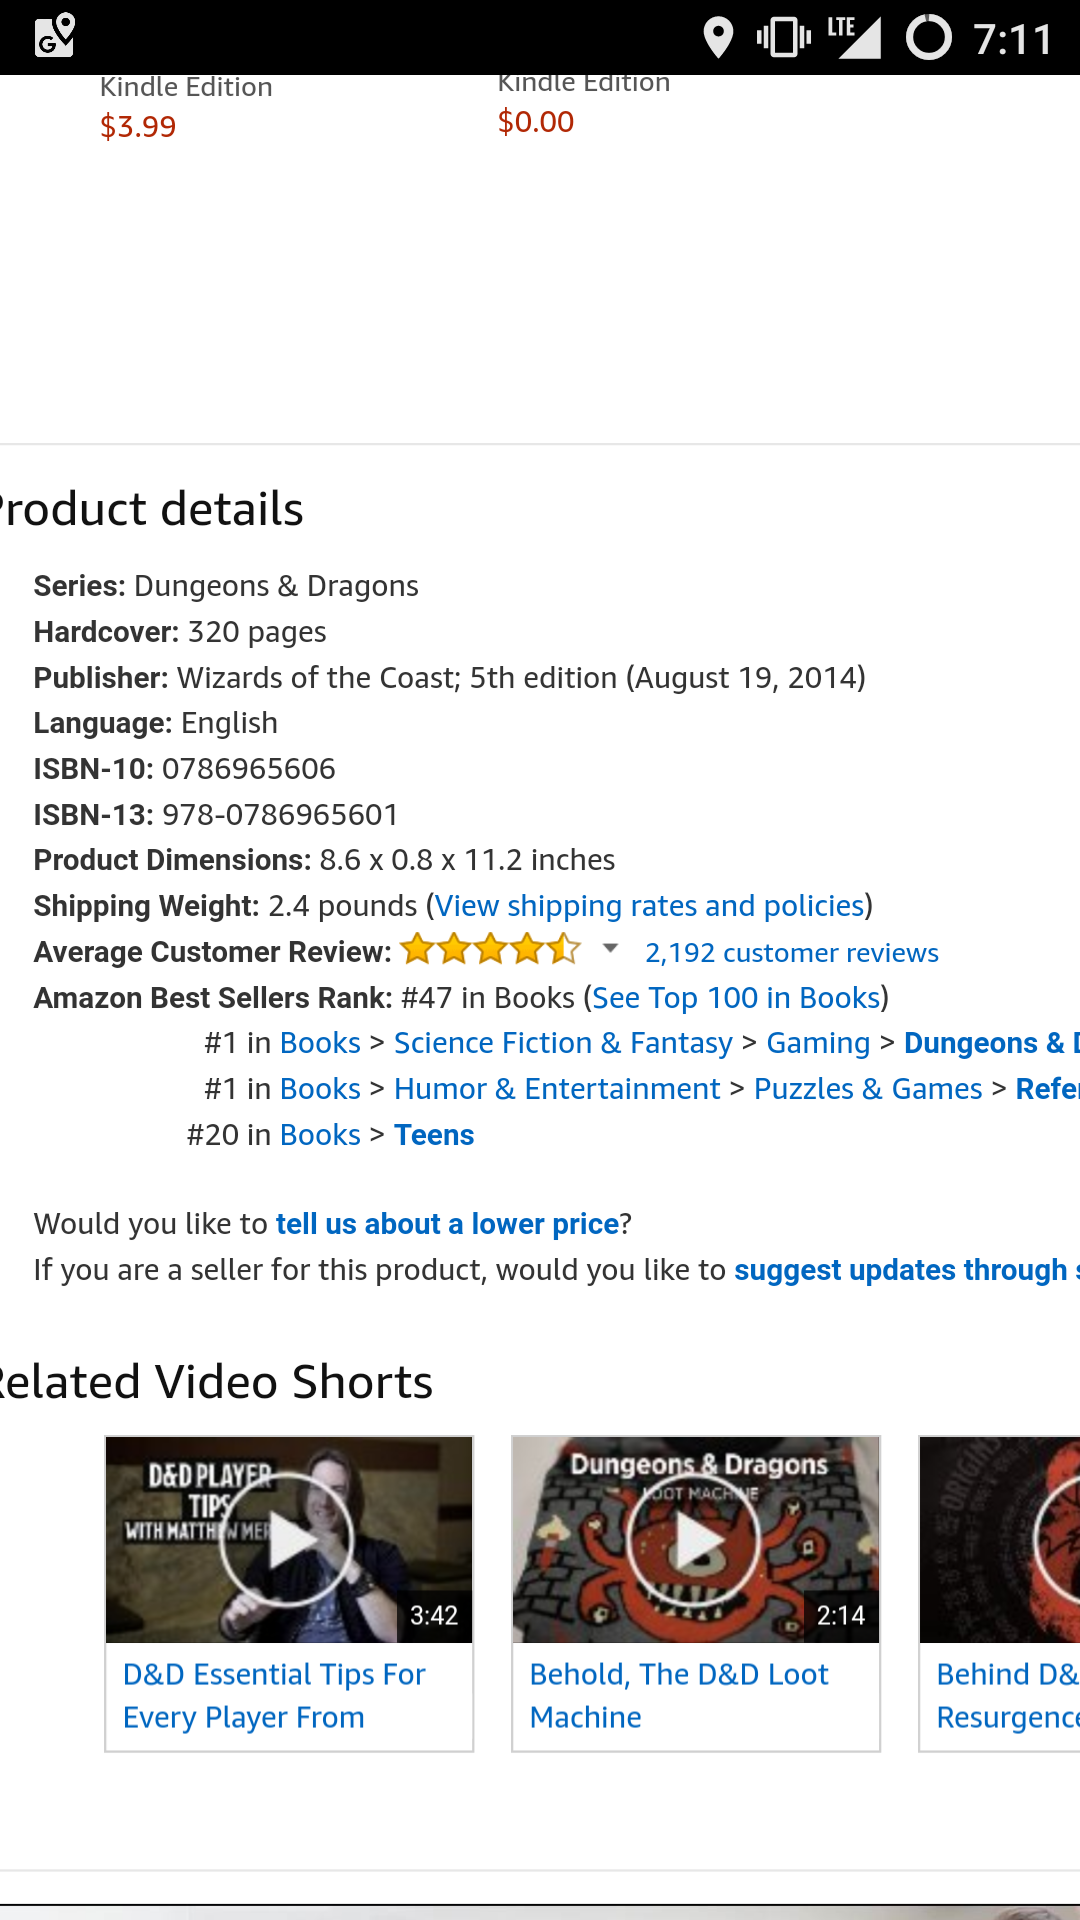Open the Teens category link
This screenshot has width=1080, height=1920.
click(434, 1134)
